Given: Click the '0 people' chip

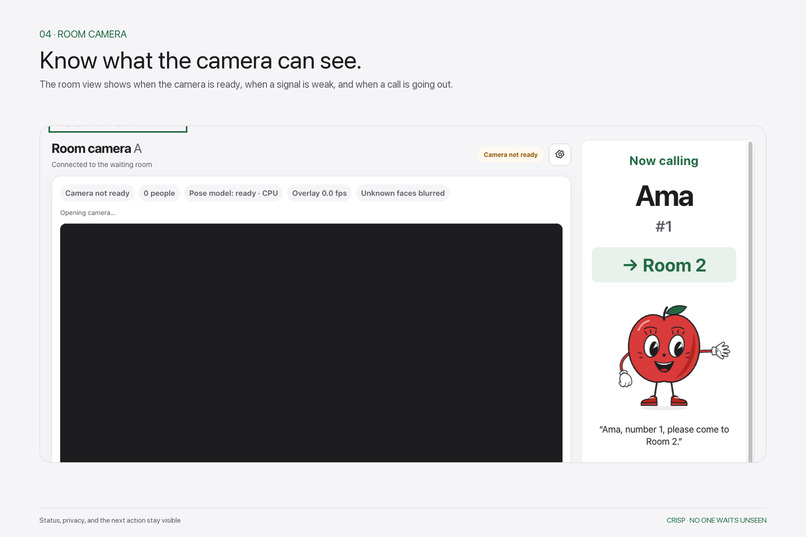Looking at the screenshot, I should click(159, 193).
